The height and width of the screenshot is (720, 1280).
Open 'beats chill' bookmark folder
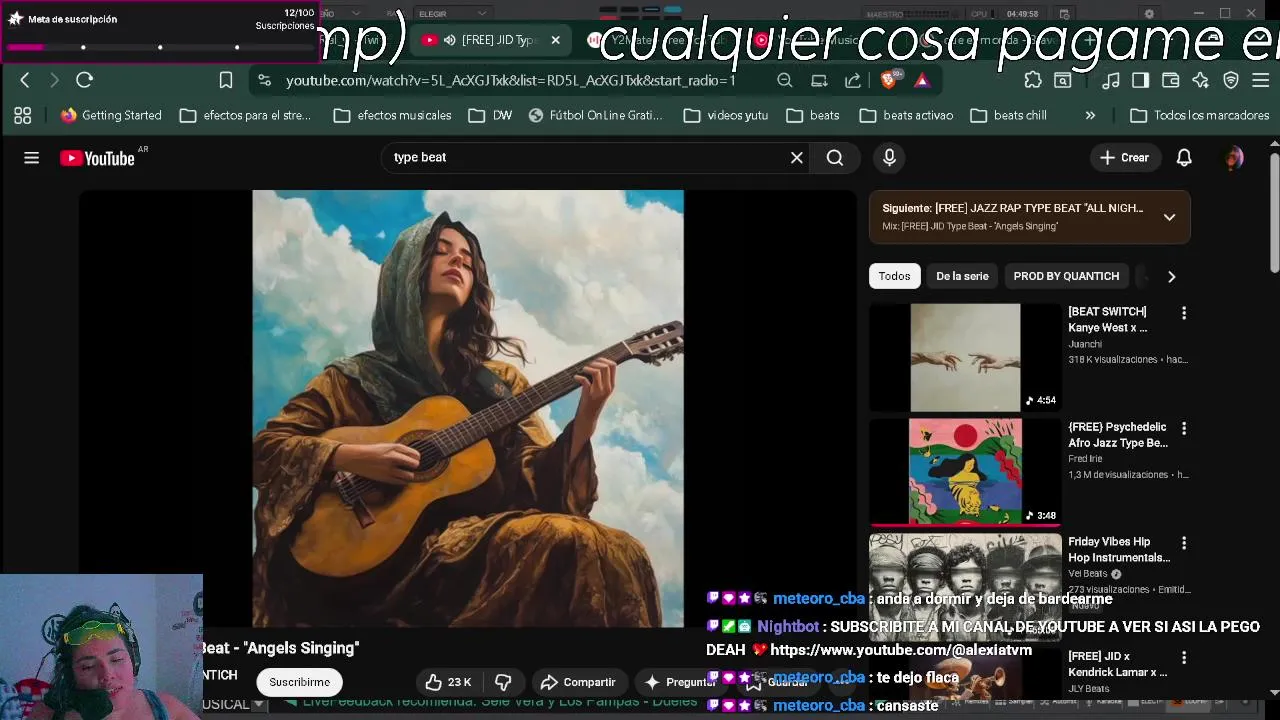click(x=1008, y=115)
